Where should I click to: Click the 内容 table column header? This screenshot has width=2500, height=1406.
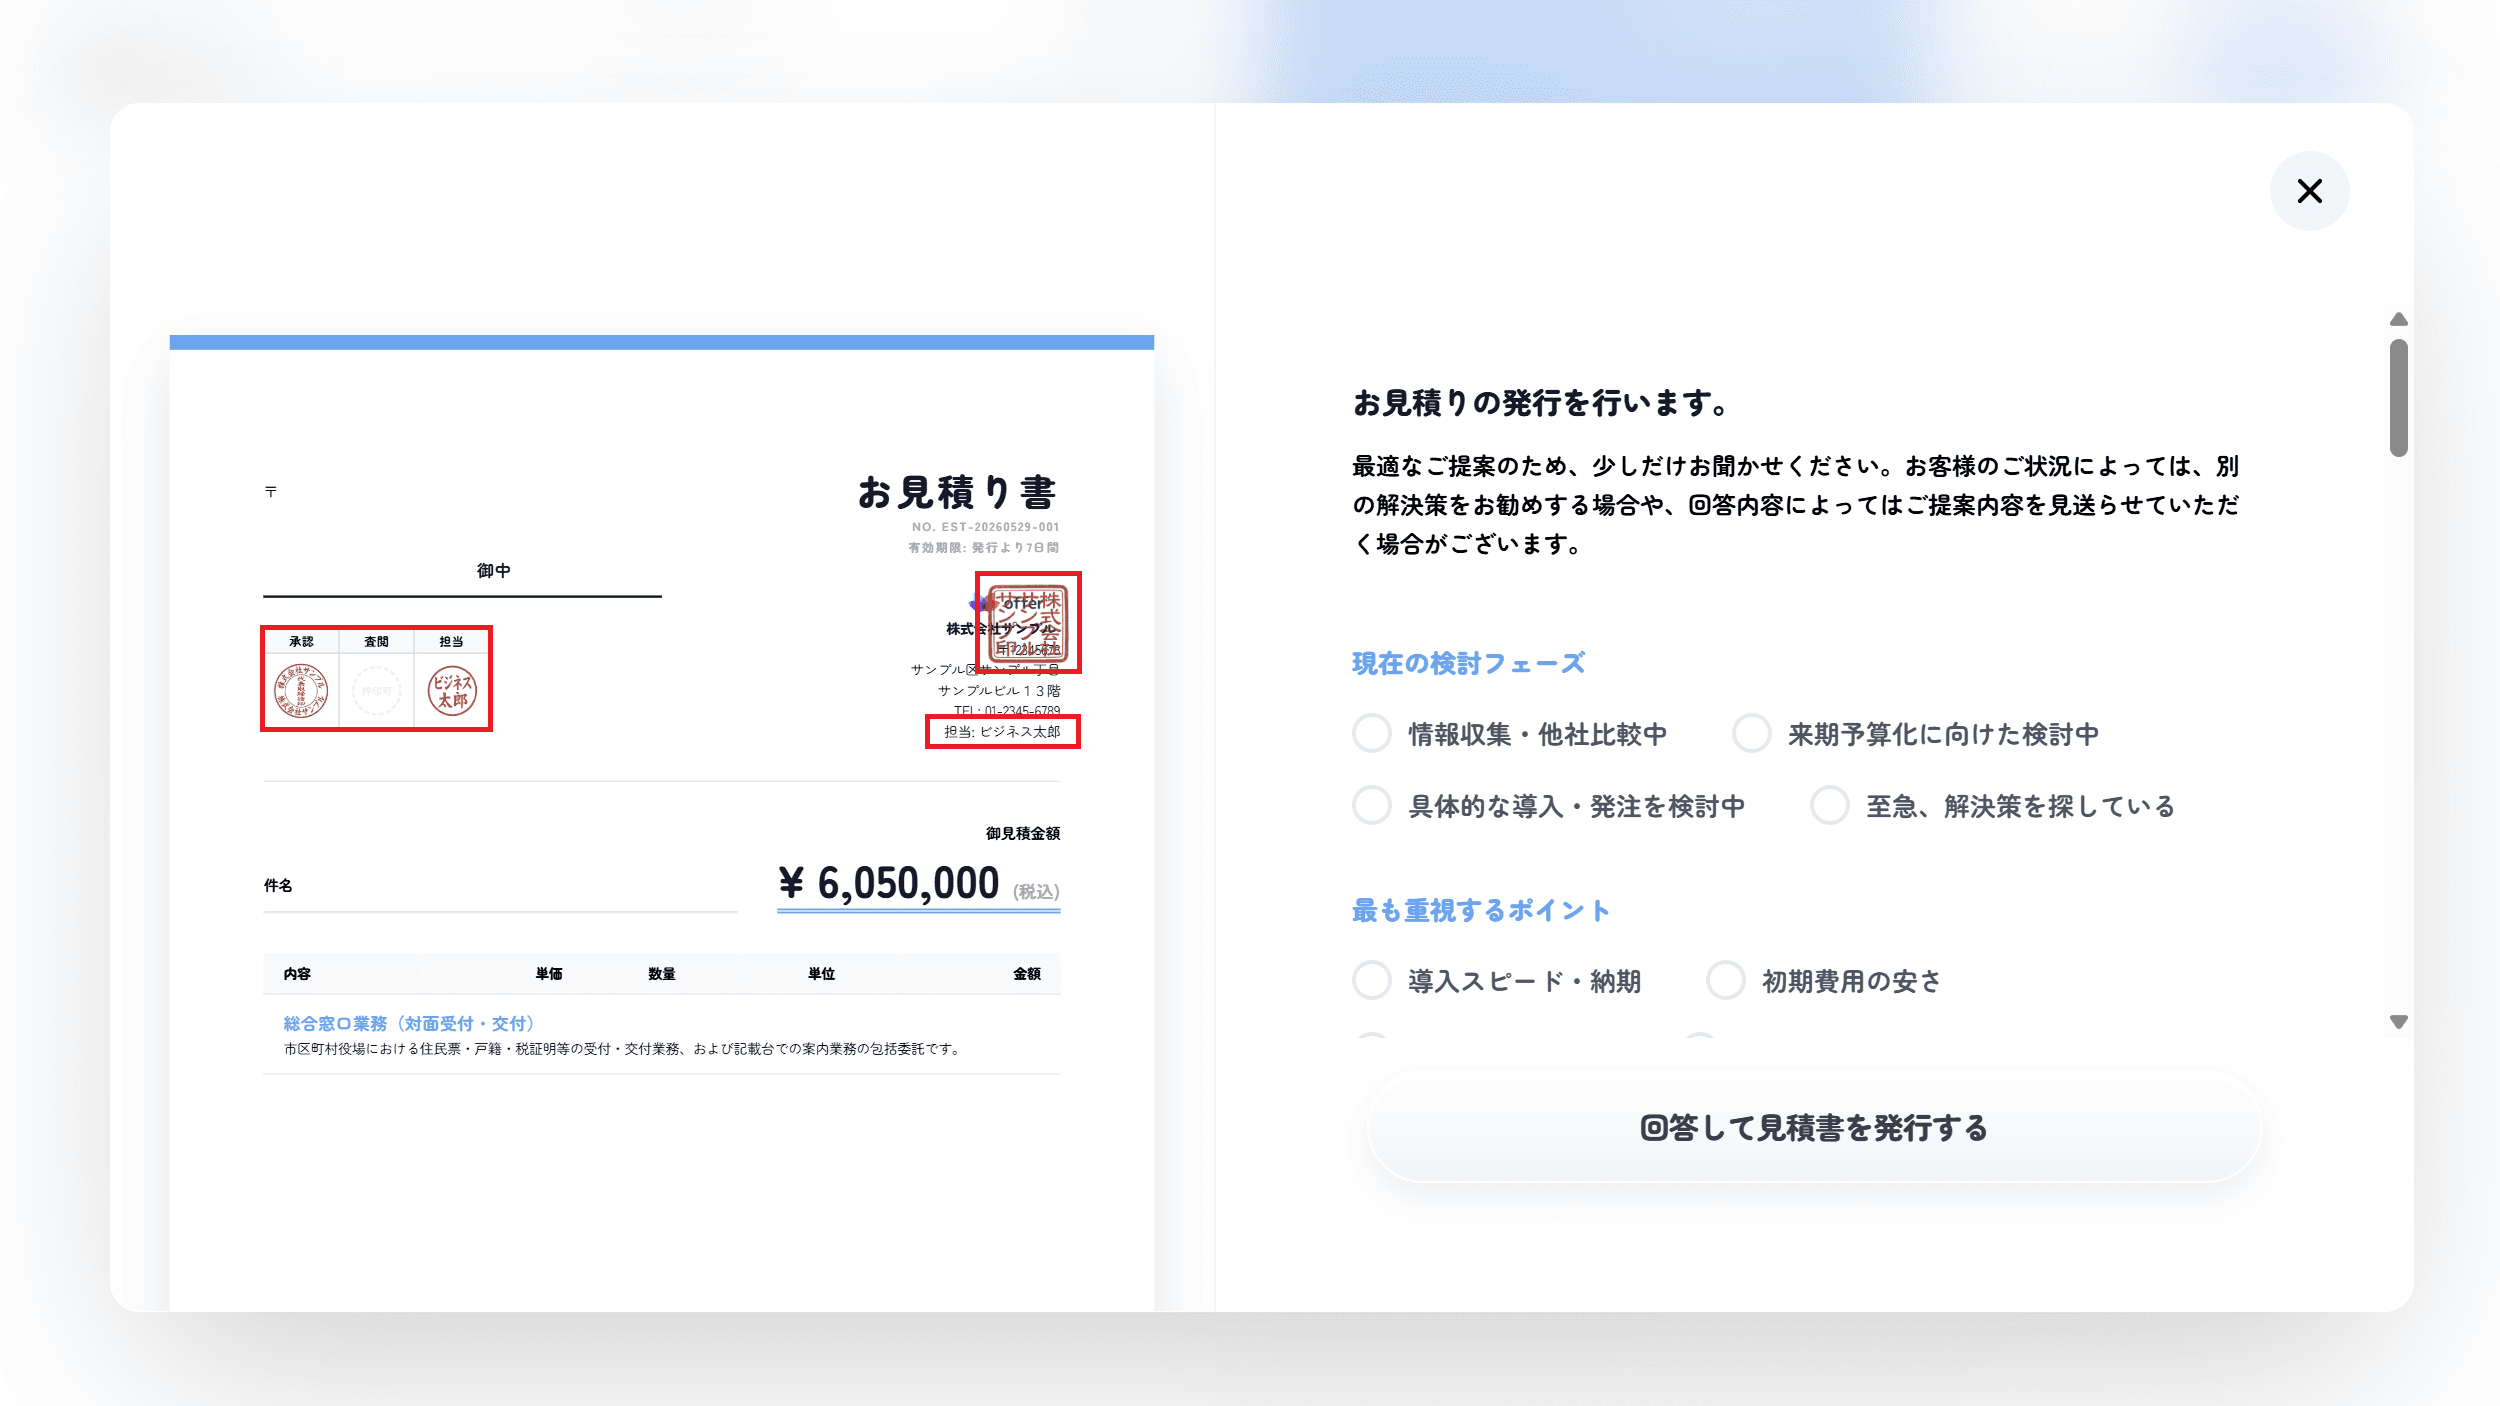[297, 973]
